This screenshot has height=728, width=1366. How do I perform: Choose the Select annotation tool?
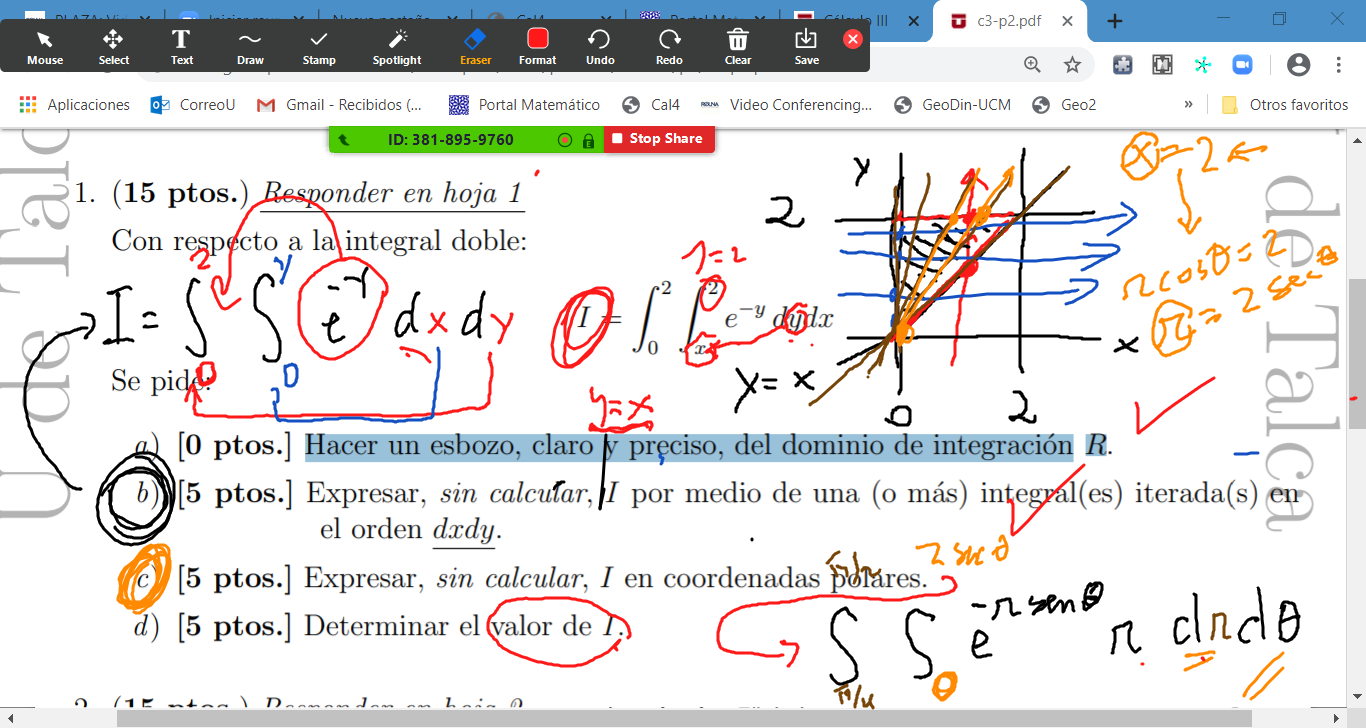(113, 46)
